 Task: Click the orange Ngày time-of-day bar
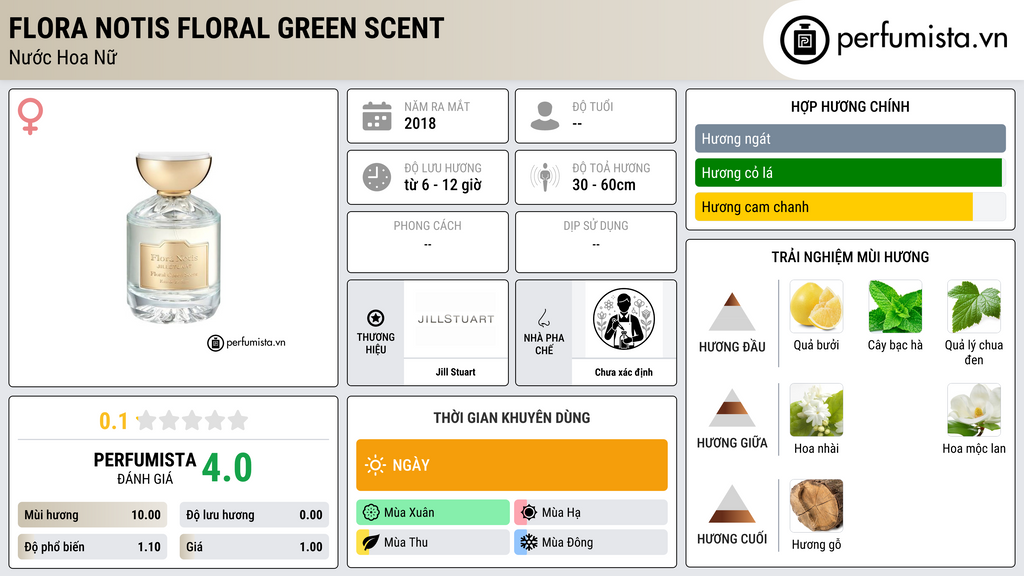pos(512,465)
